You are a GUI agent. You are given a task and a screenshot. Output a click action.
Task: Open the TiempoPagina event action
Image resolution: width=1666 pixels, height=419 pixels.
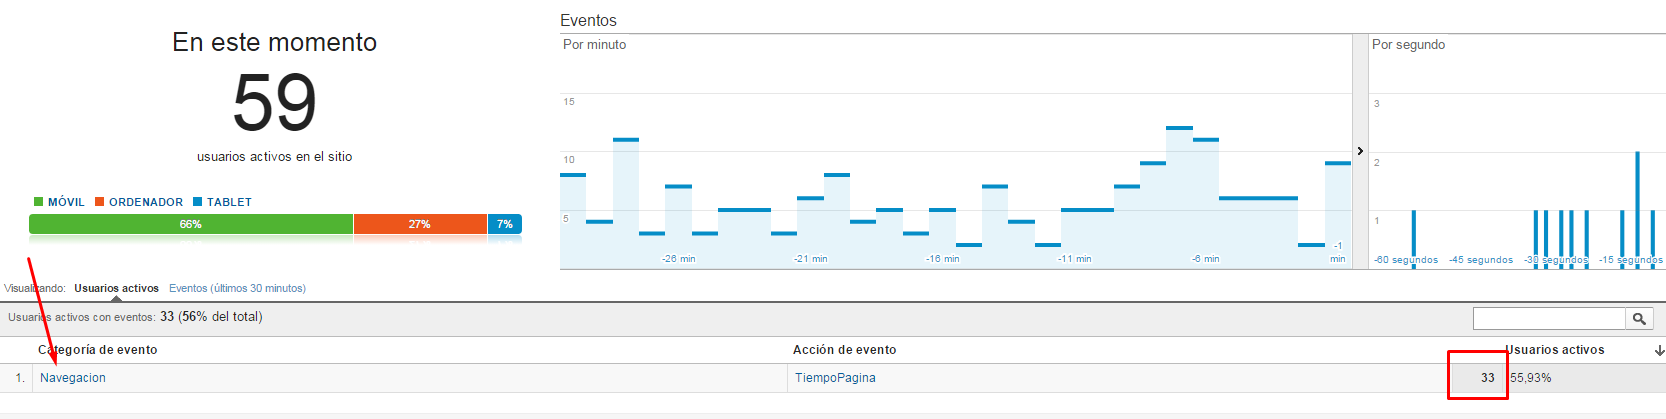coord(835,378)
